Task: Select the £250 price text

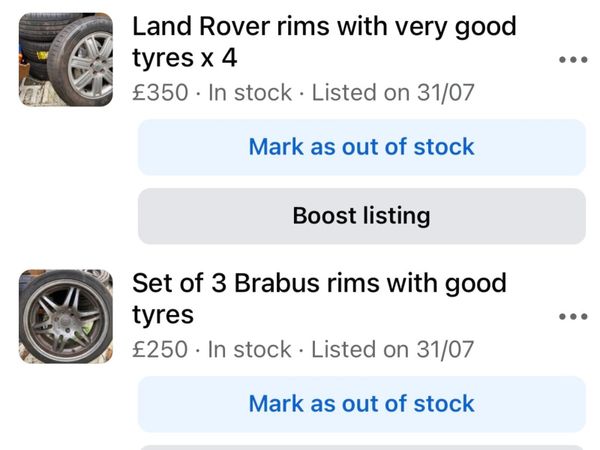Action: click(160, 349)
